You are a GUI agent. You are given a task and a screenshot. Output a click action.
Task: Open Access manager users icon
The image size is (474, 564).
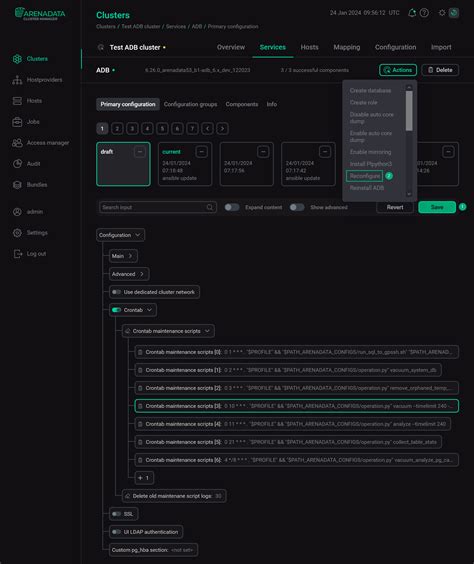17,143
